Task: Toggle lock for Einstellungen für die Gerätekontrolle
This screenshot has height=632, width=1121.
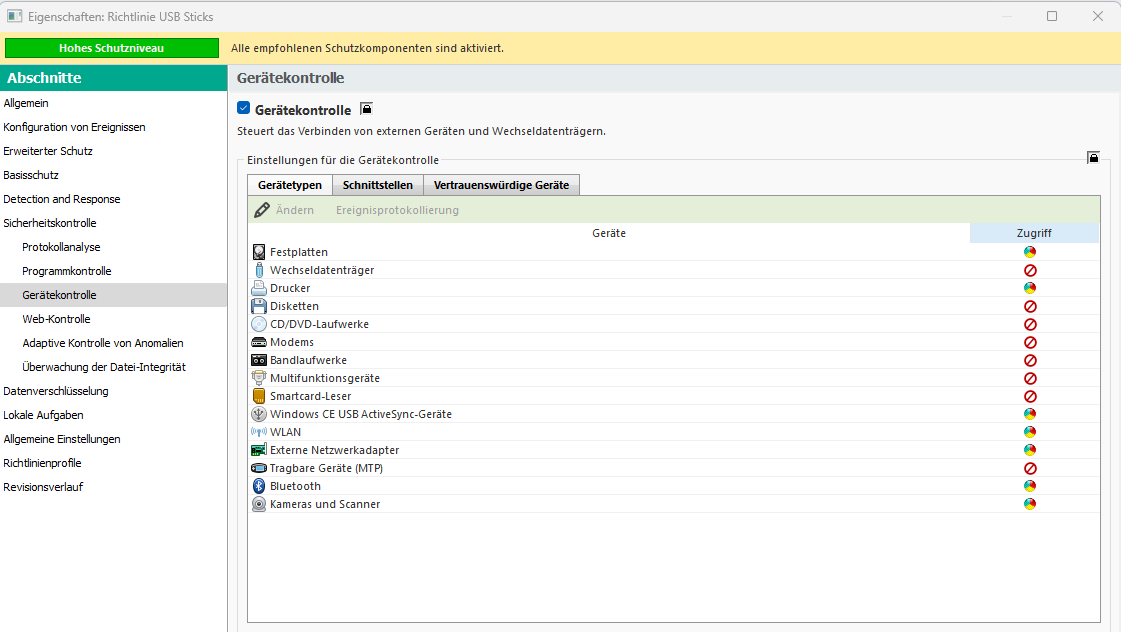Action: click(x=1093, y=157)
